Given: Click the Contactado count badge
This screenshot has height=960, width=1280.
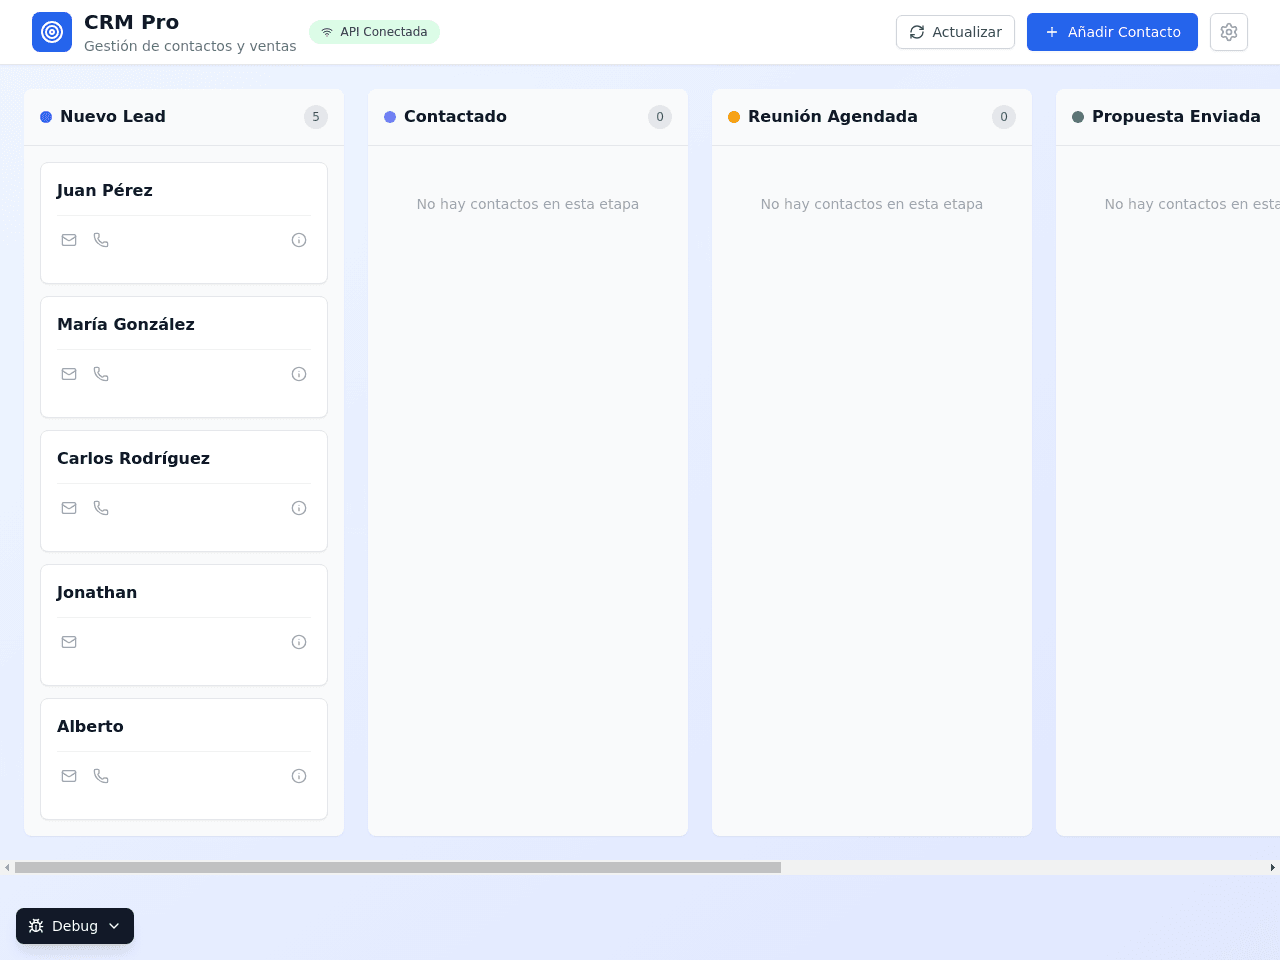Looking at the screenshot, I should click(x=660, y=117).
